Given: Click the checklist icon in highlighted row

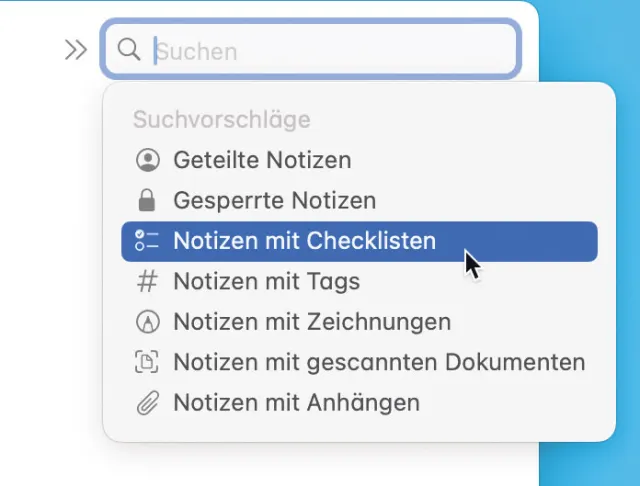Looking at the screenshot, I should [147, 241].
